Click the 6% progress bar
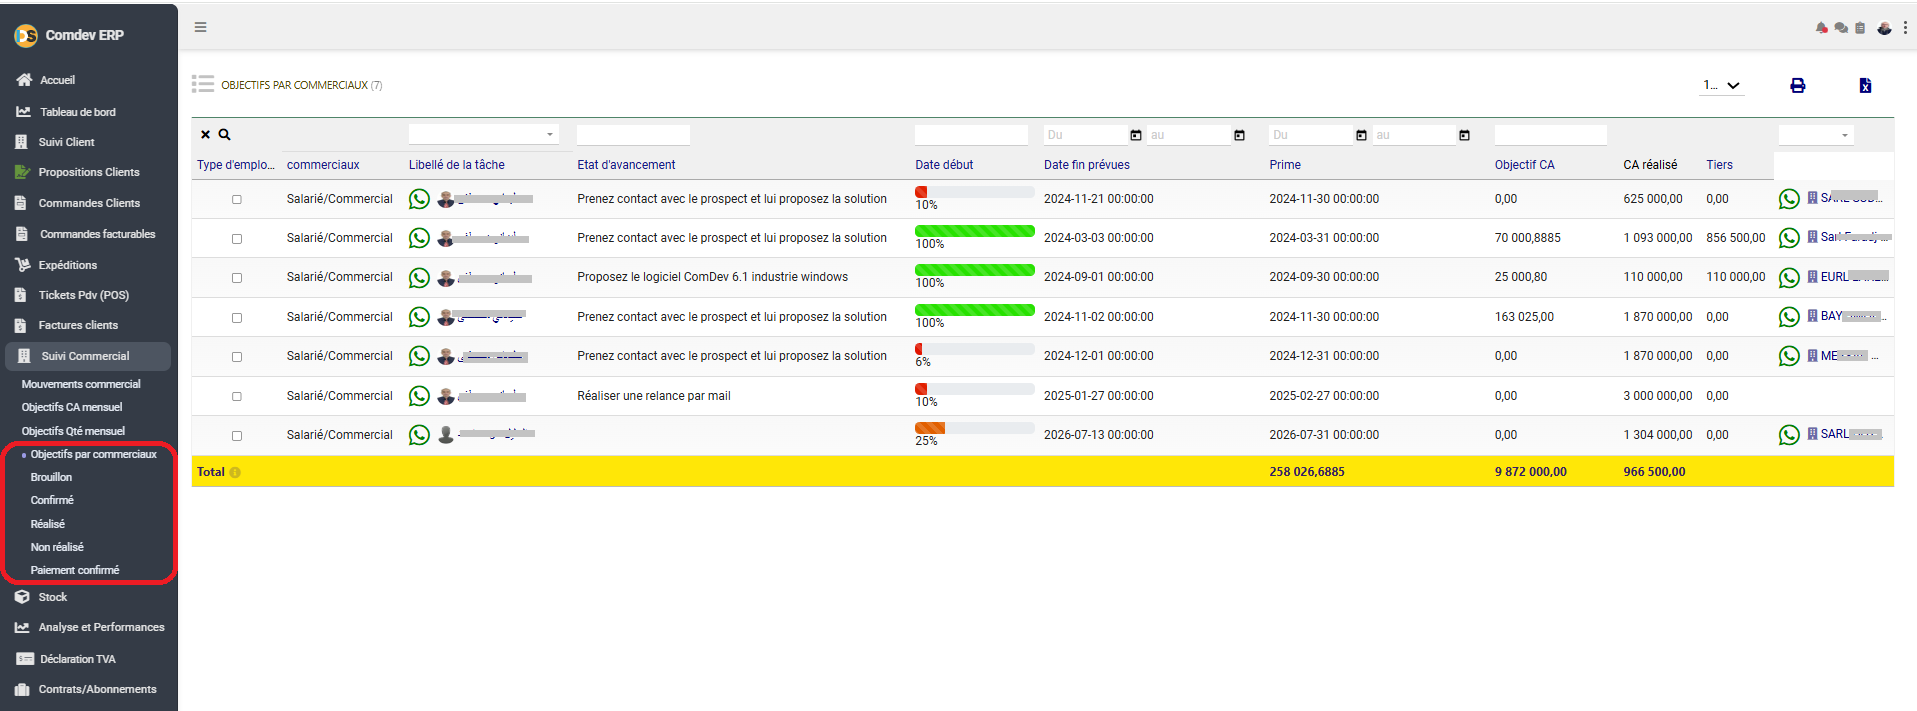The height and width of the screenshot is (711, 1917). pos(975,349)
